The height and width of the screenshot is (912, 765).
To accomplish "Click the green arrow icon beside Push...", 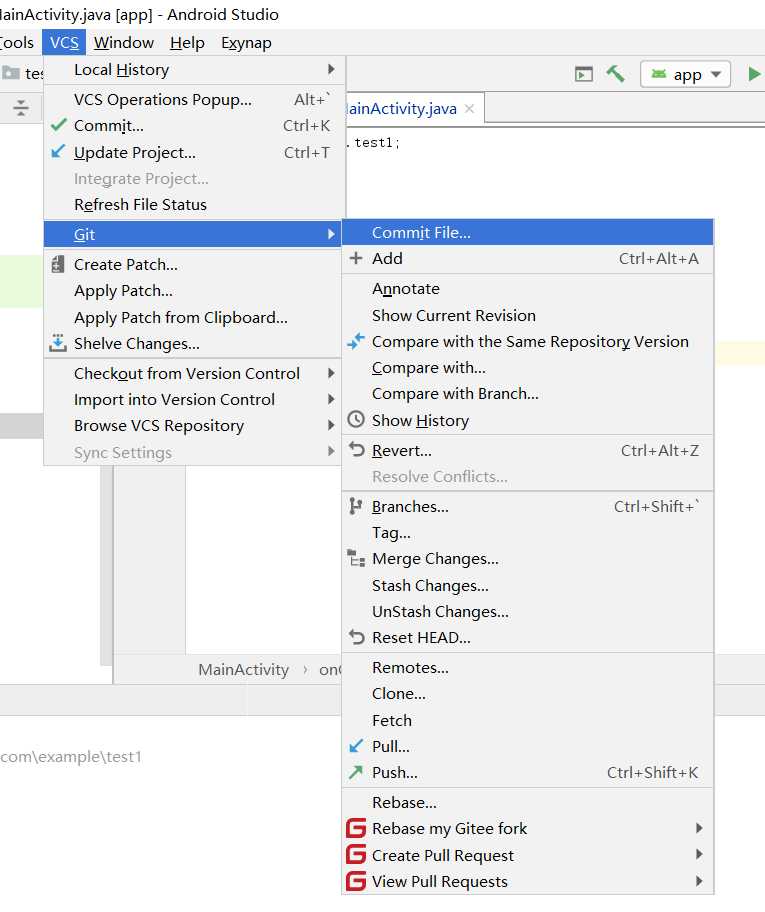I will click(x=356, y=772).
